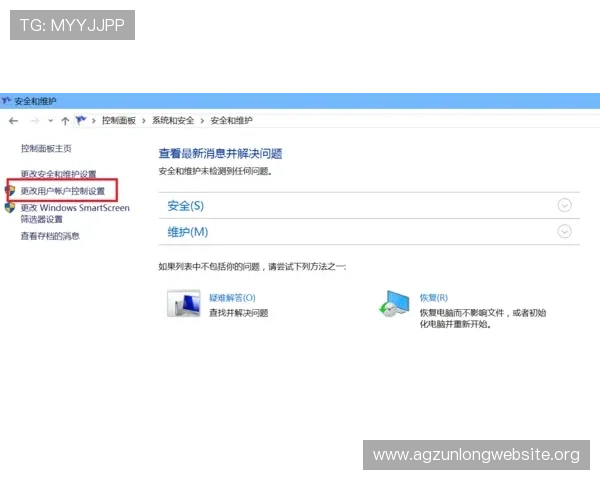Open 控制面板主页 link
Viewport: 600px width, 480px height.
tap(46, 149)
